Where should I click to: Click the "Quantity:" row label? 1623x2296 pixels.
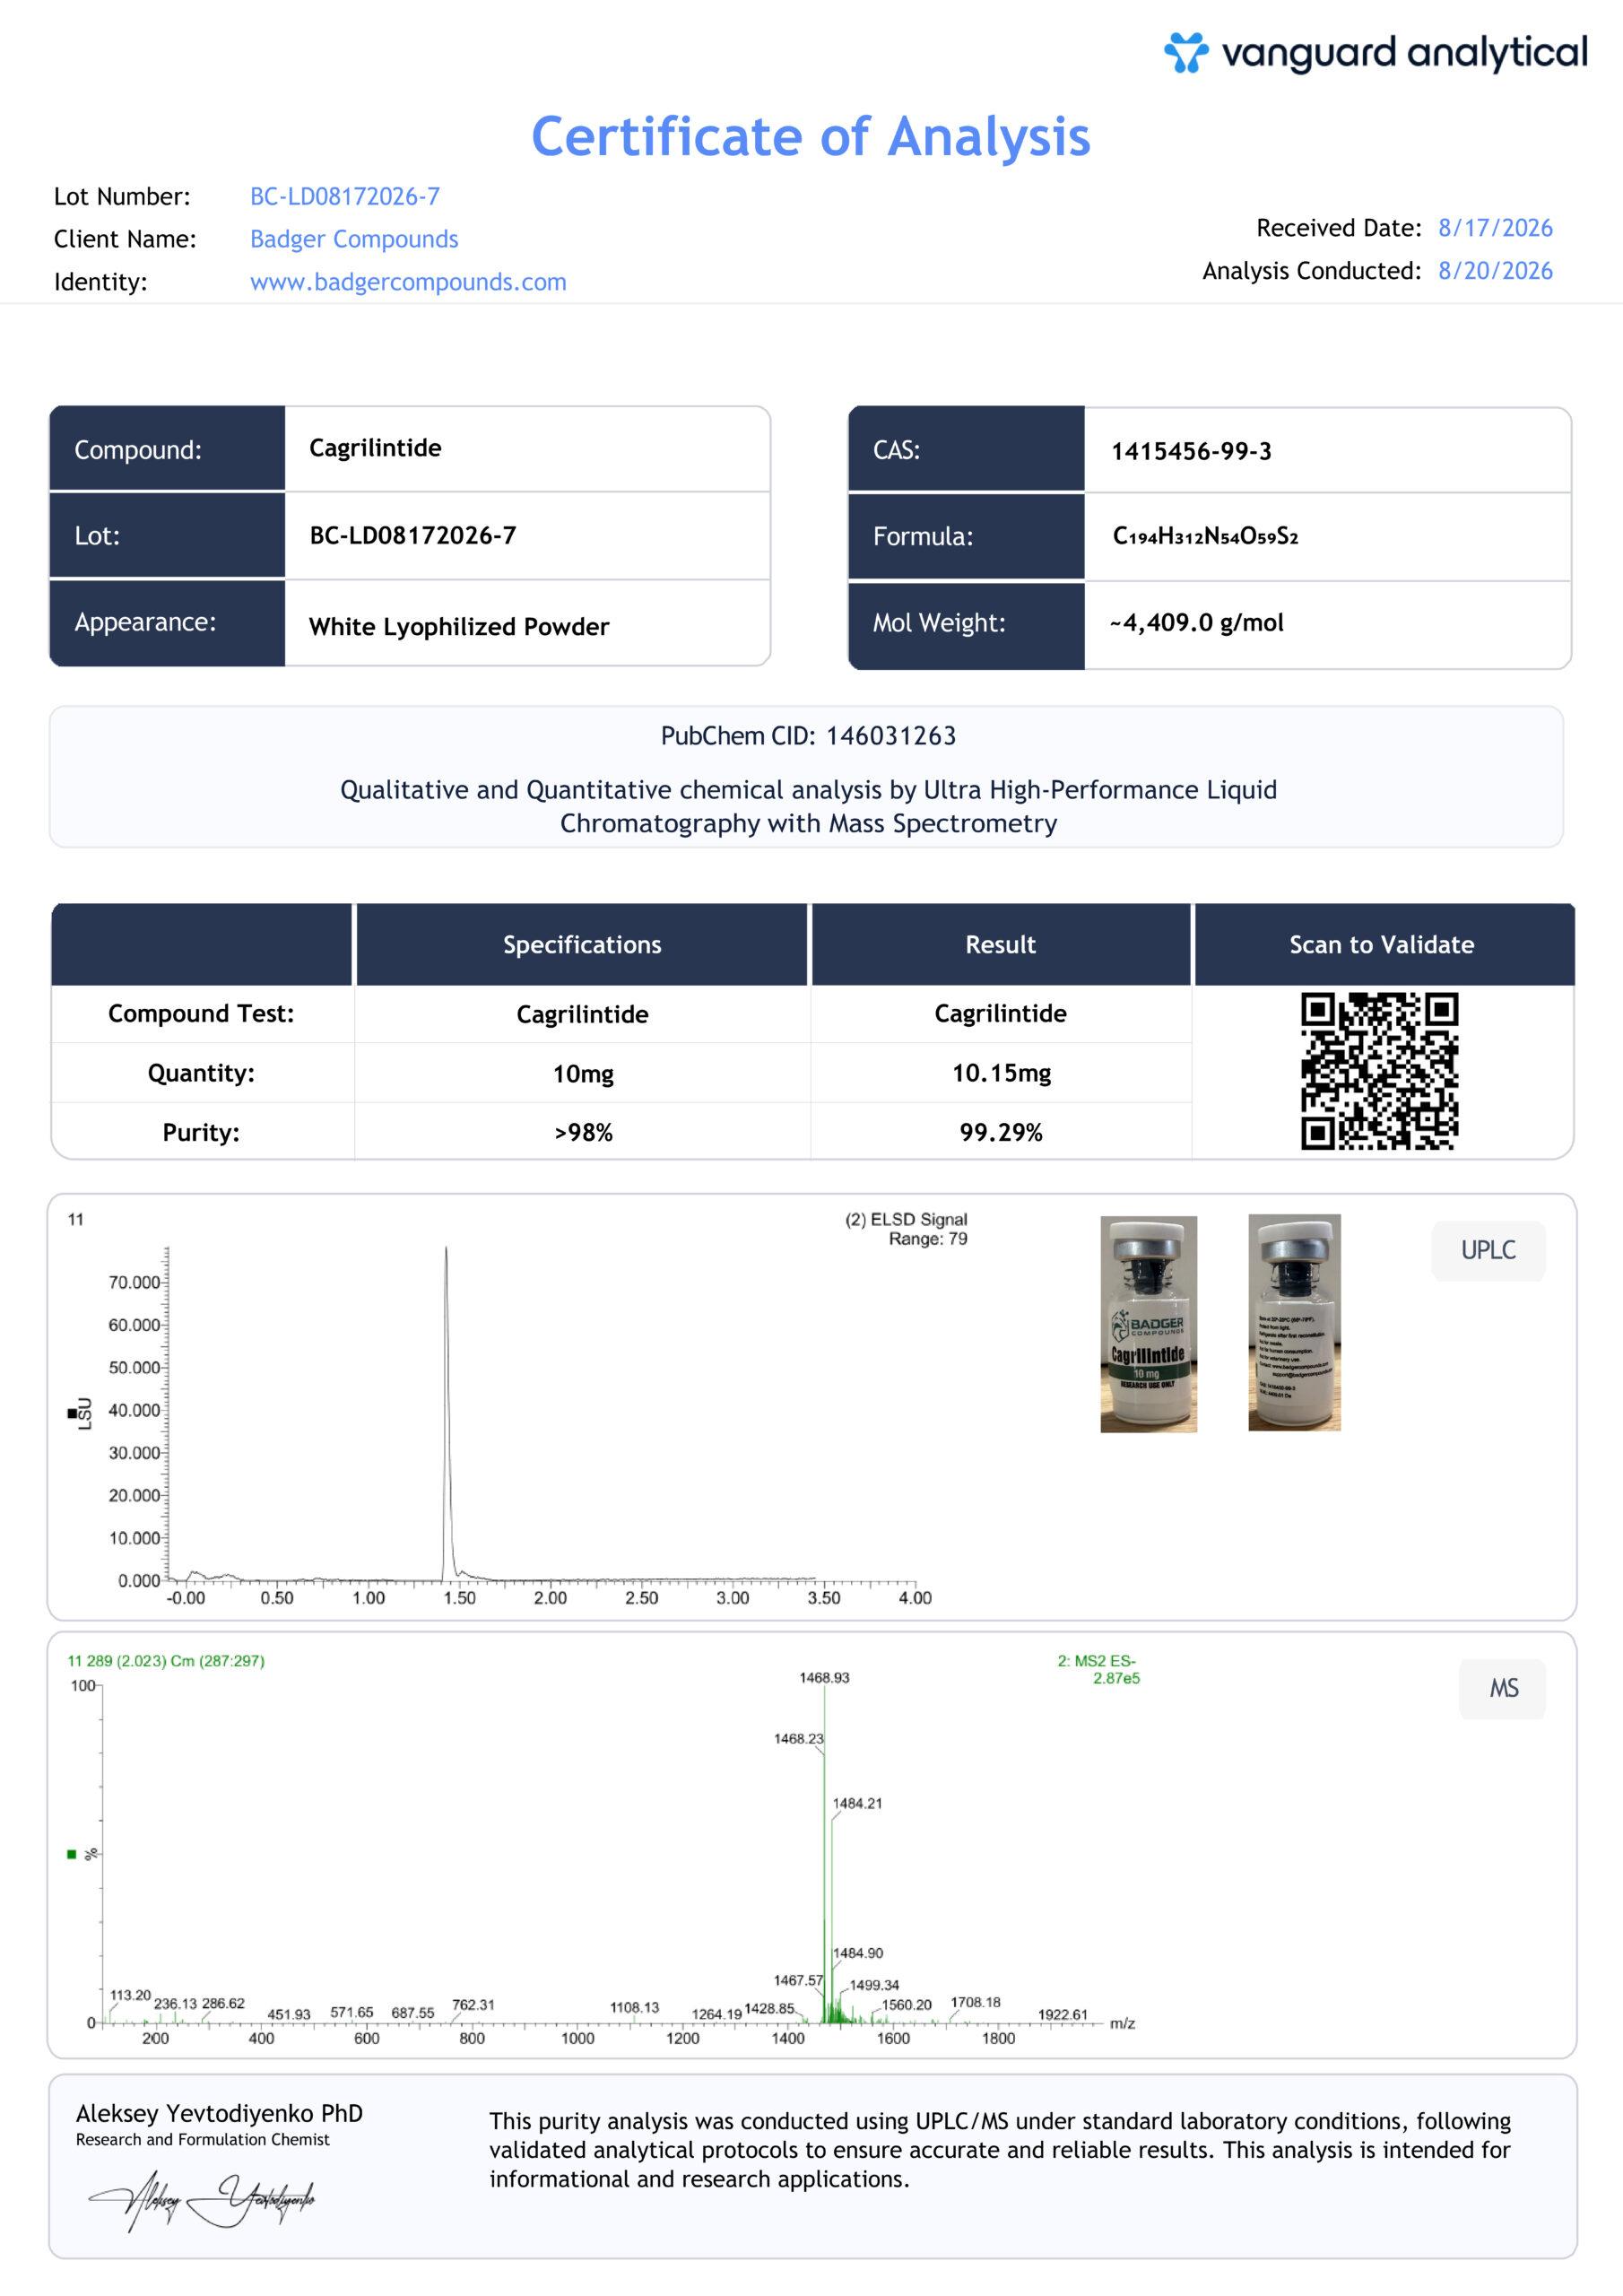click(x=201, y=1073)
